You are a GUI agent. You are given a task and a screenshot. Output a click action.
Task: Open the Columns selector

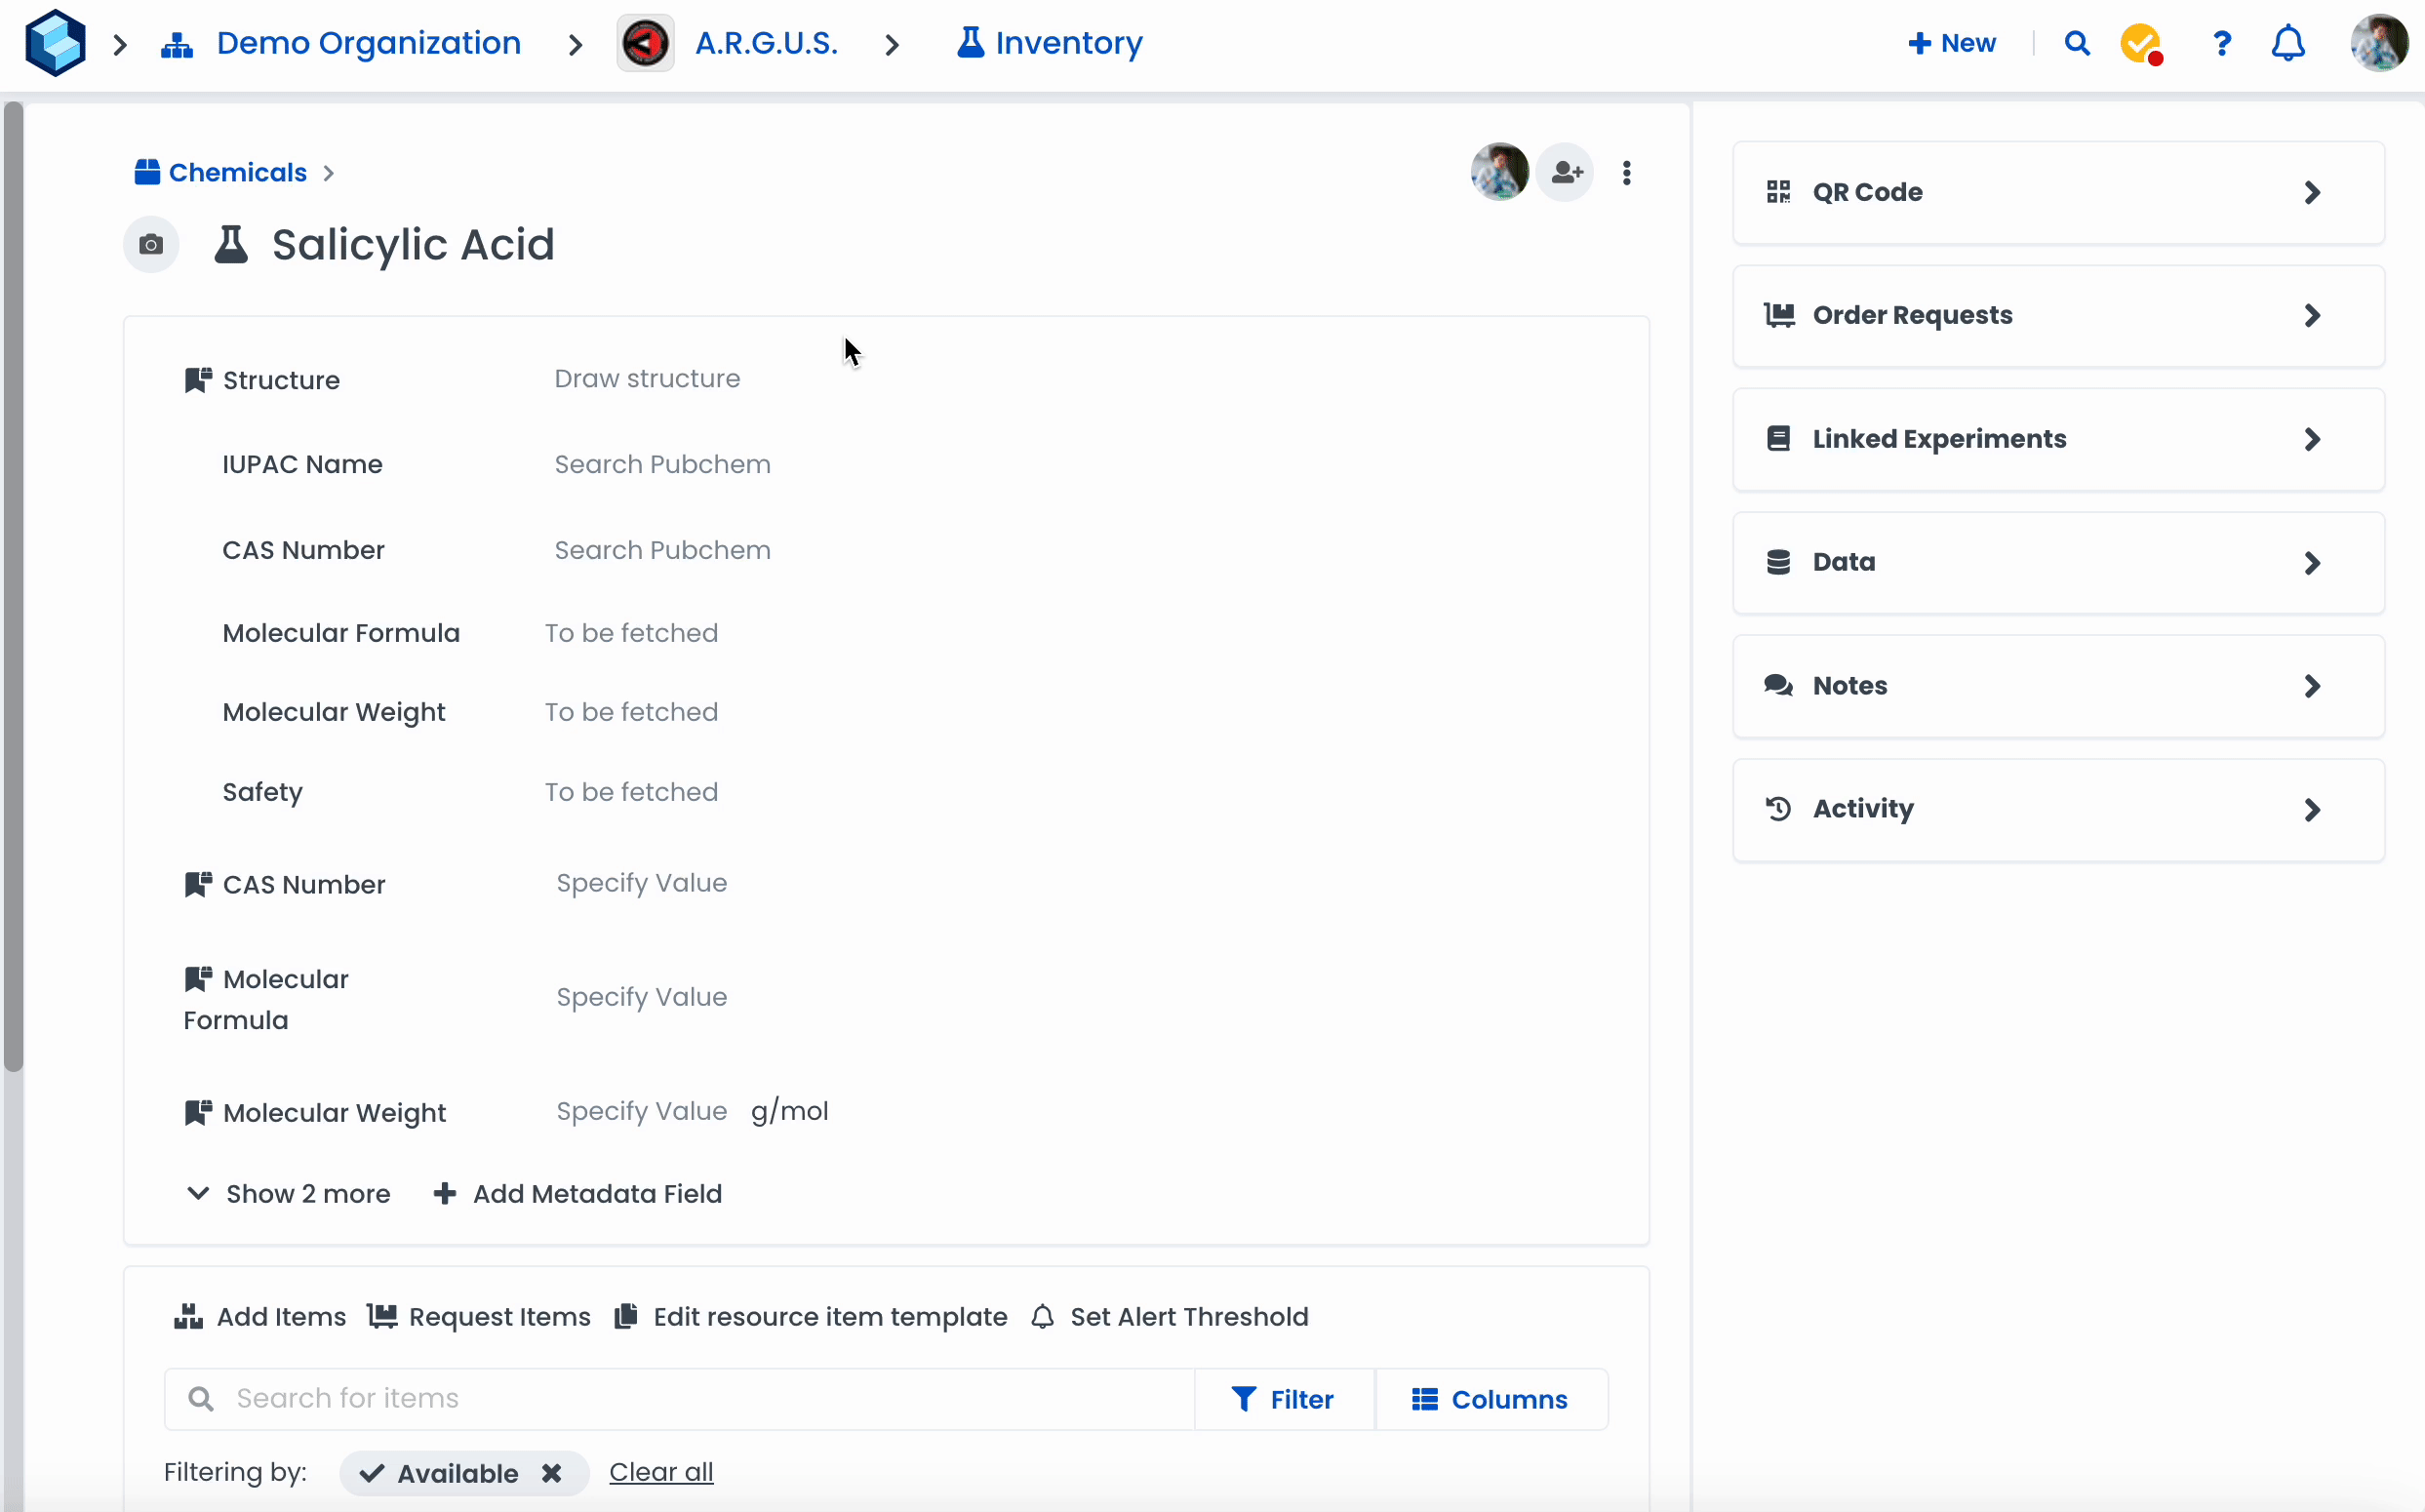coord(1490,1399)
